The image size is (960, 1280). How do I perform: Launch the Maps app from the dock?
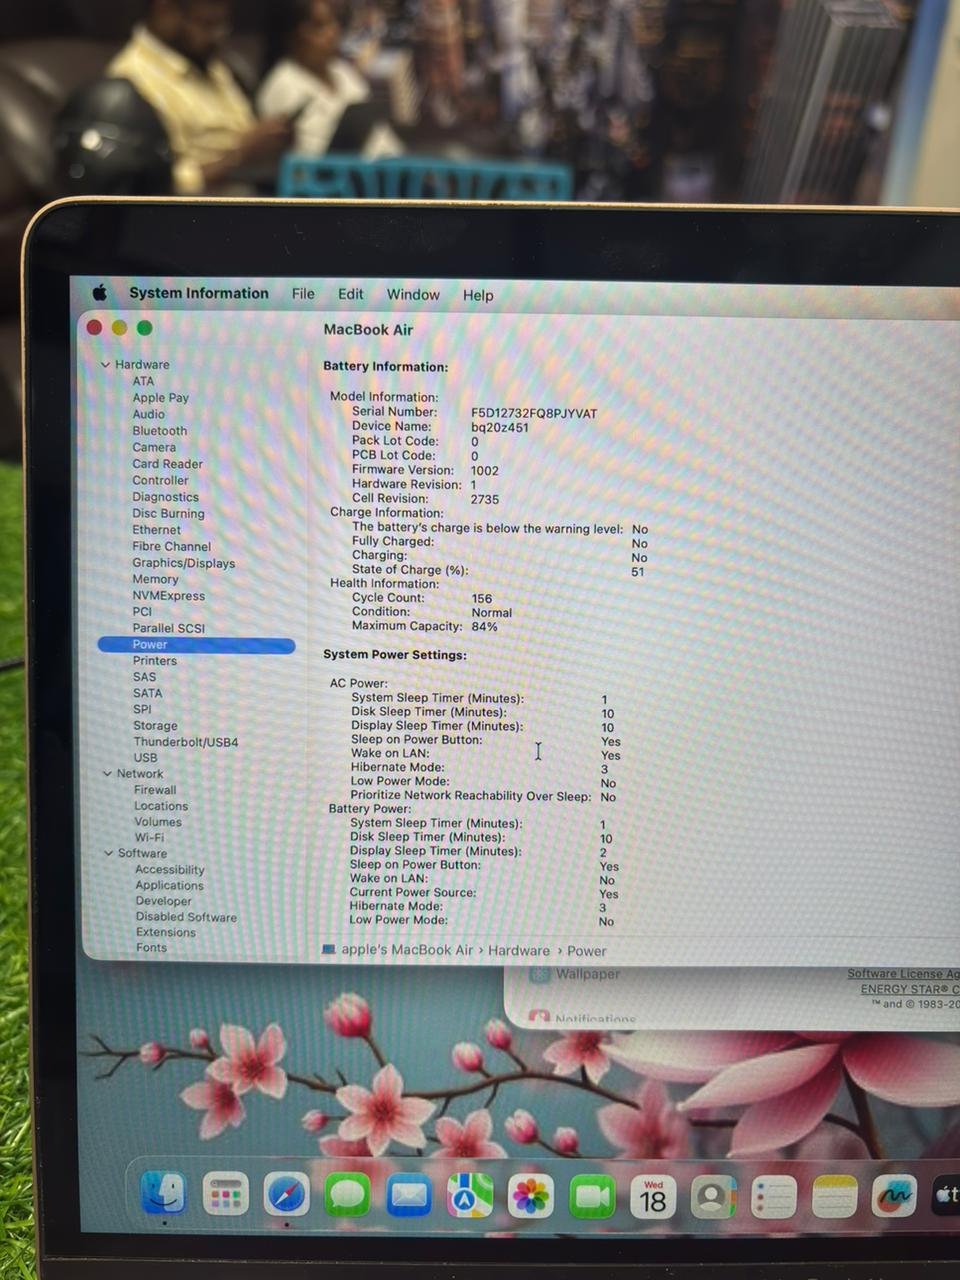469,1196
